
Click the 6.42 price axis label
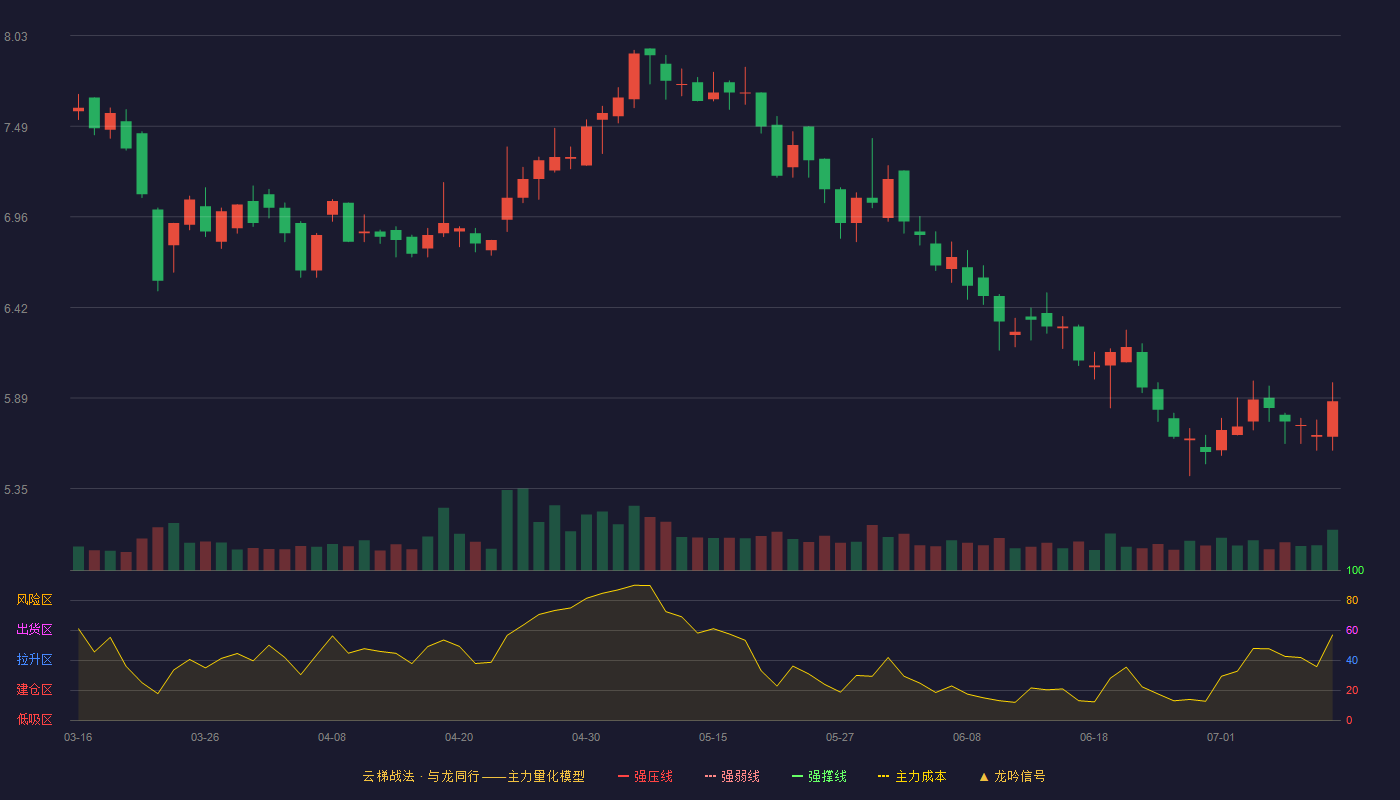coord(16,309)
